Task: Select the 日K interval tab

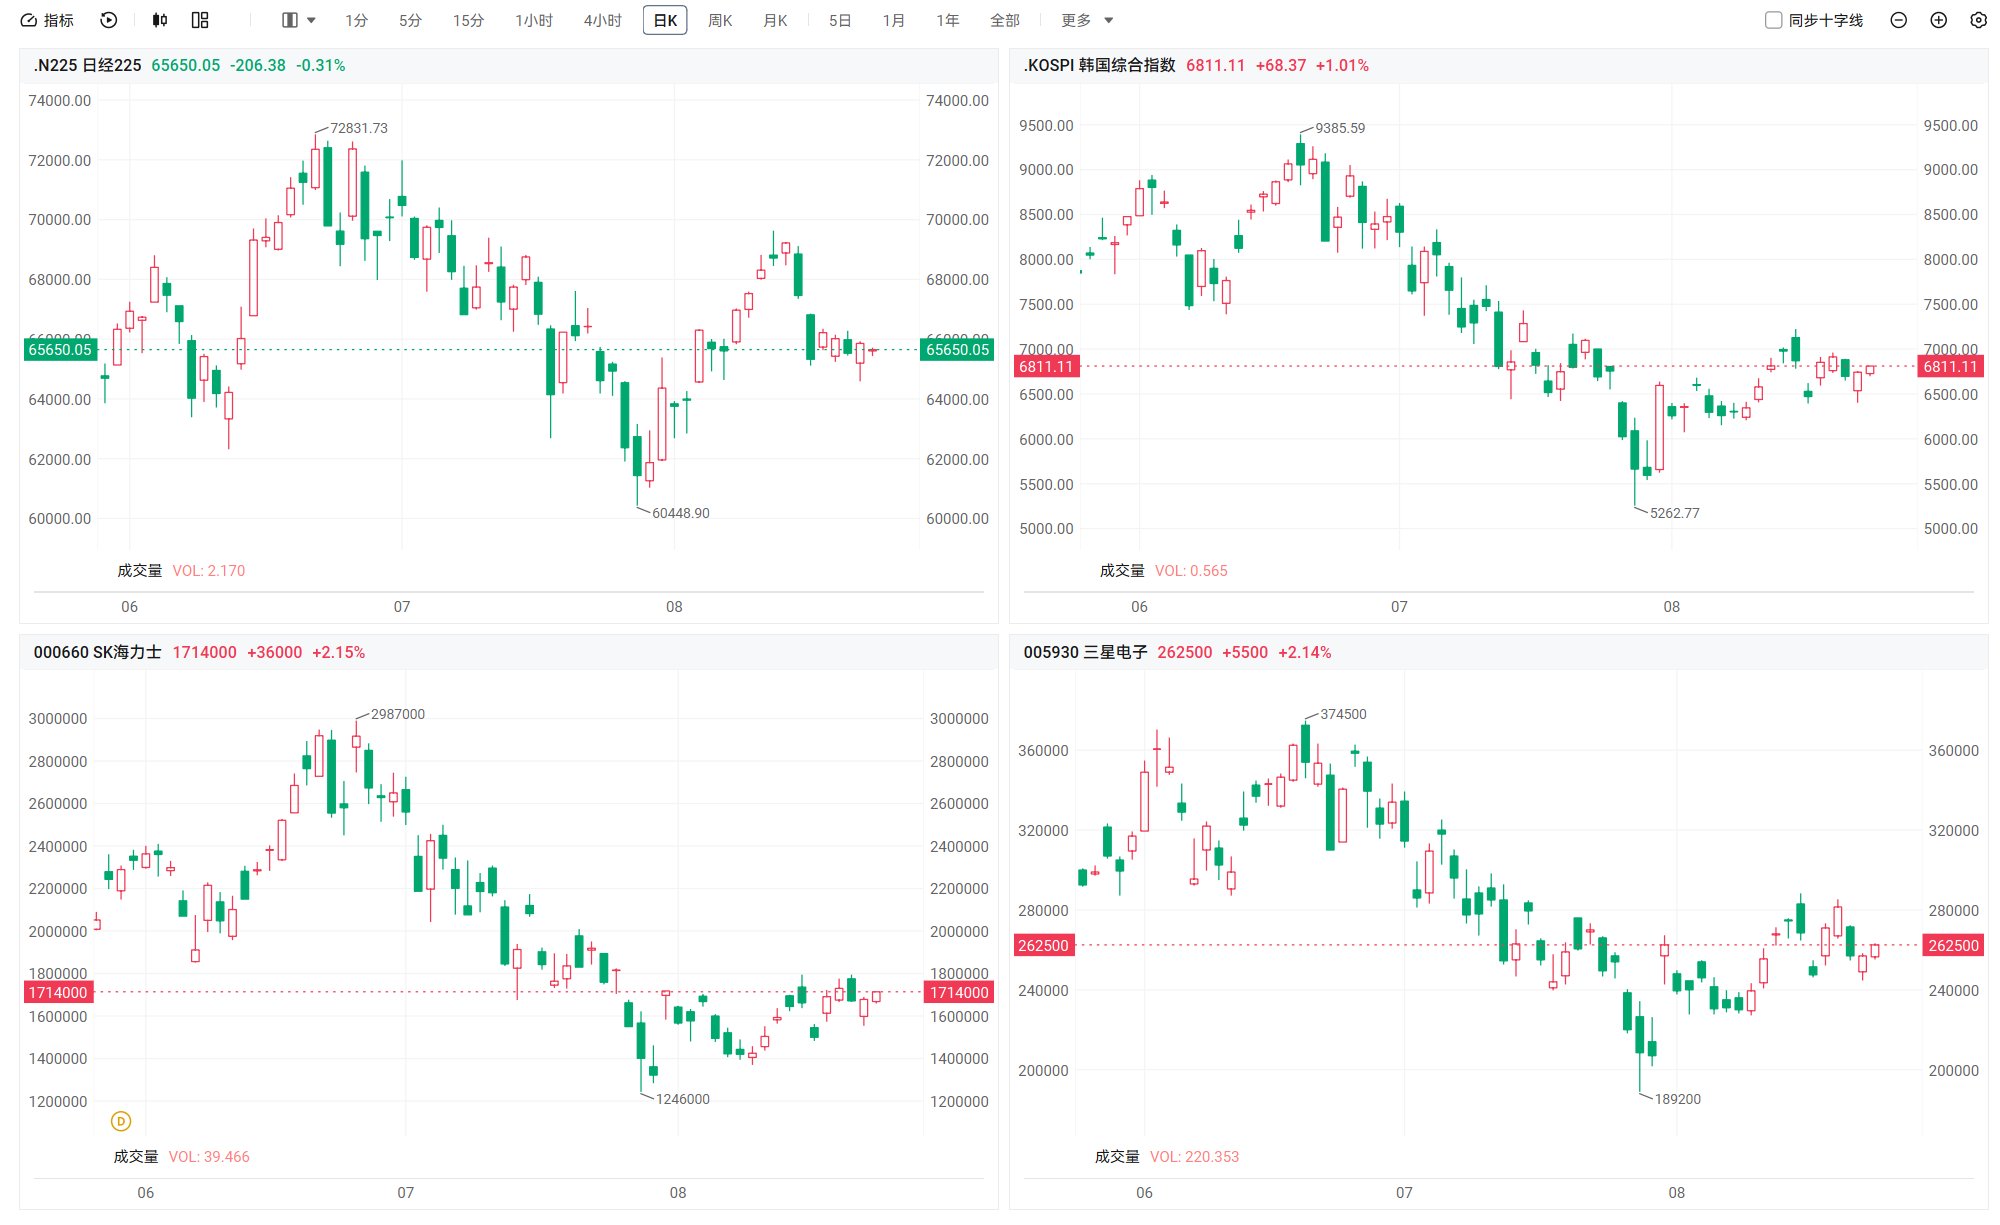Action: [x=665, y=20]
